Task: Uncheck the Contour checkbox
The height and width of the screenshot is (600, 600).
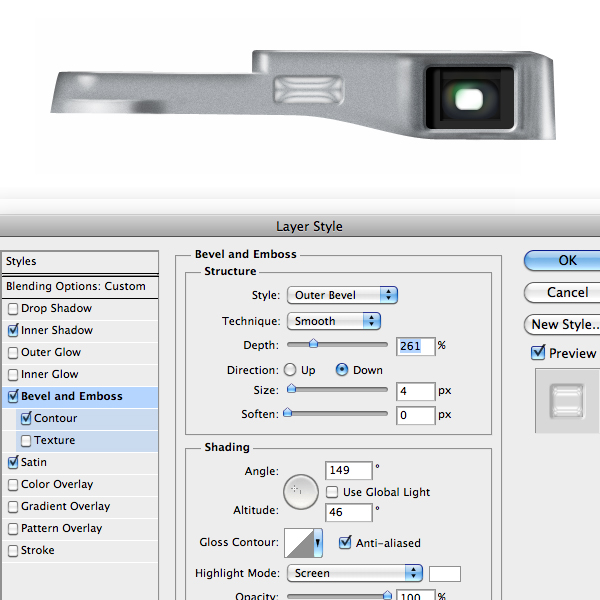Action: pos(26,419)
